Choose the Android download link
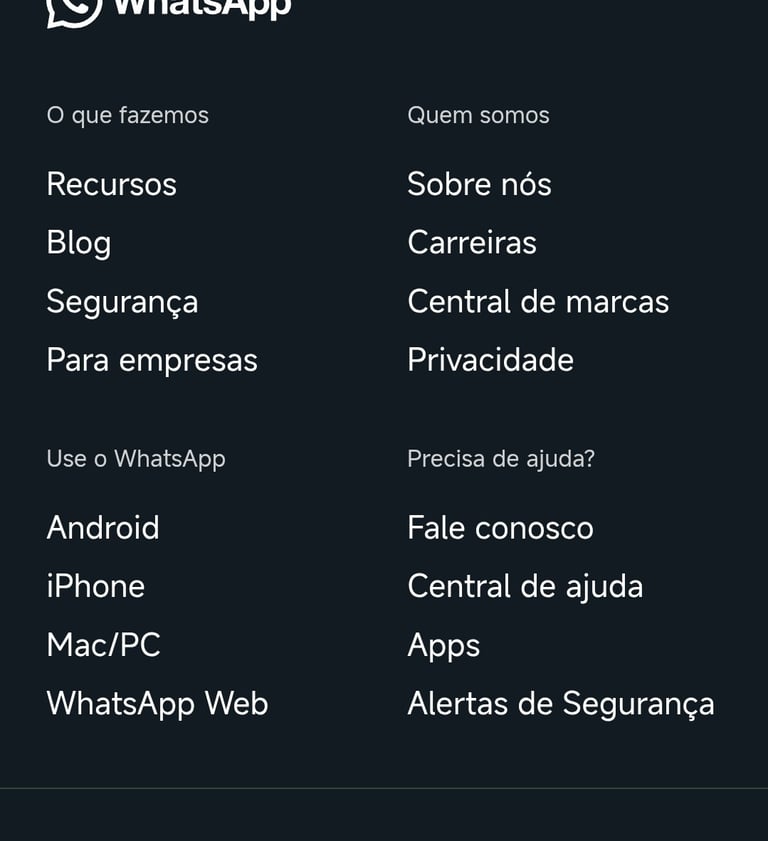 [x=103, y=528]
